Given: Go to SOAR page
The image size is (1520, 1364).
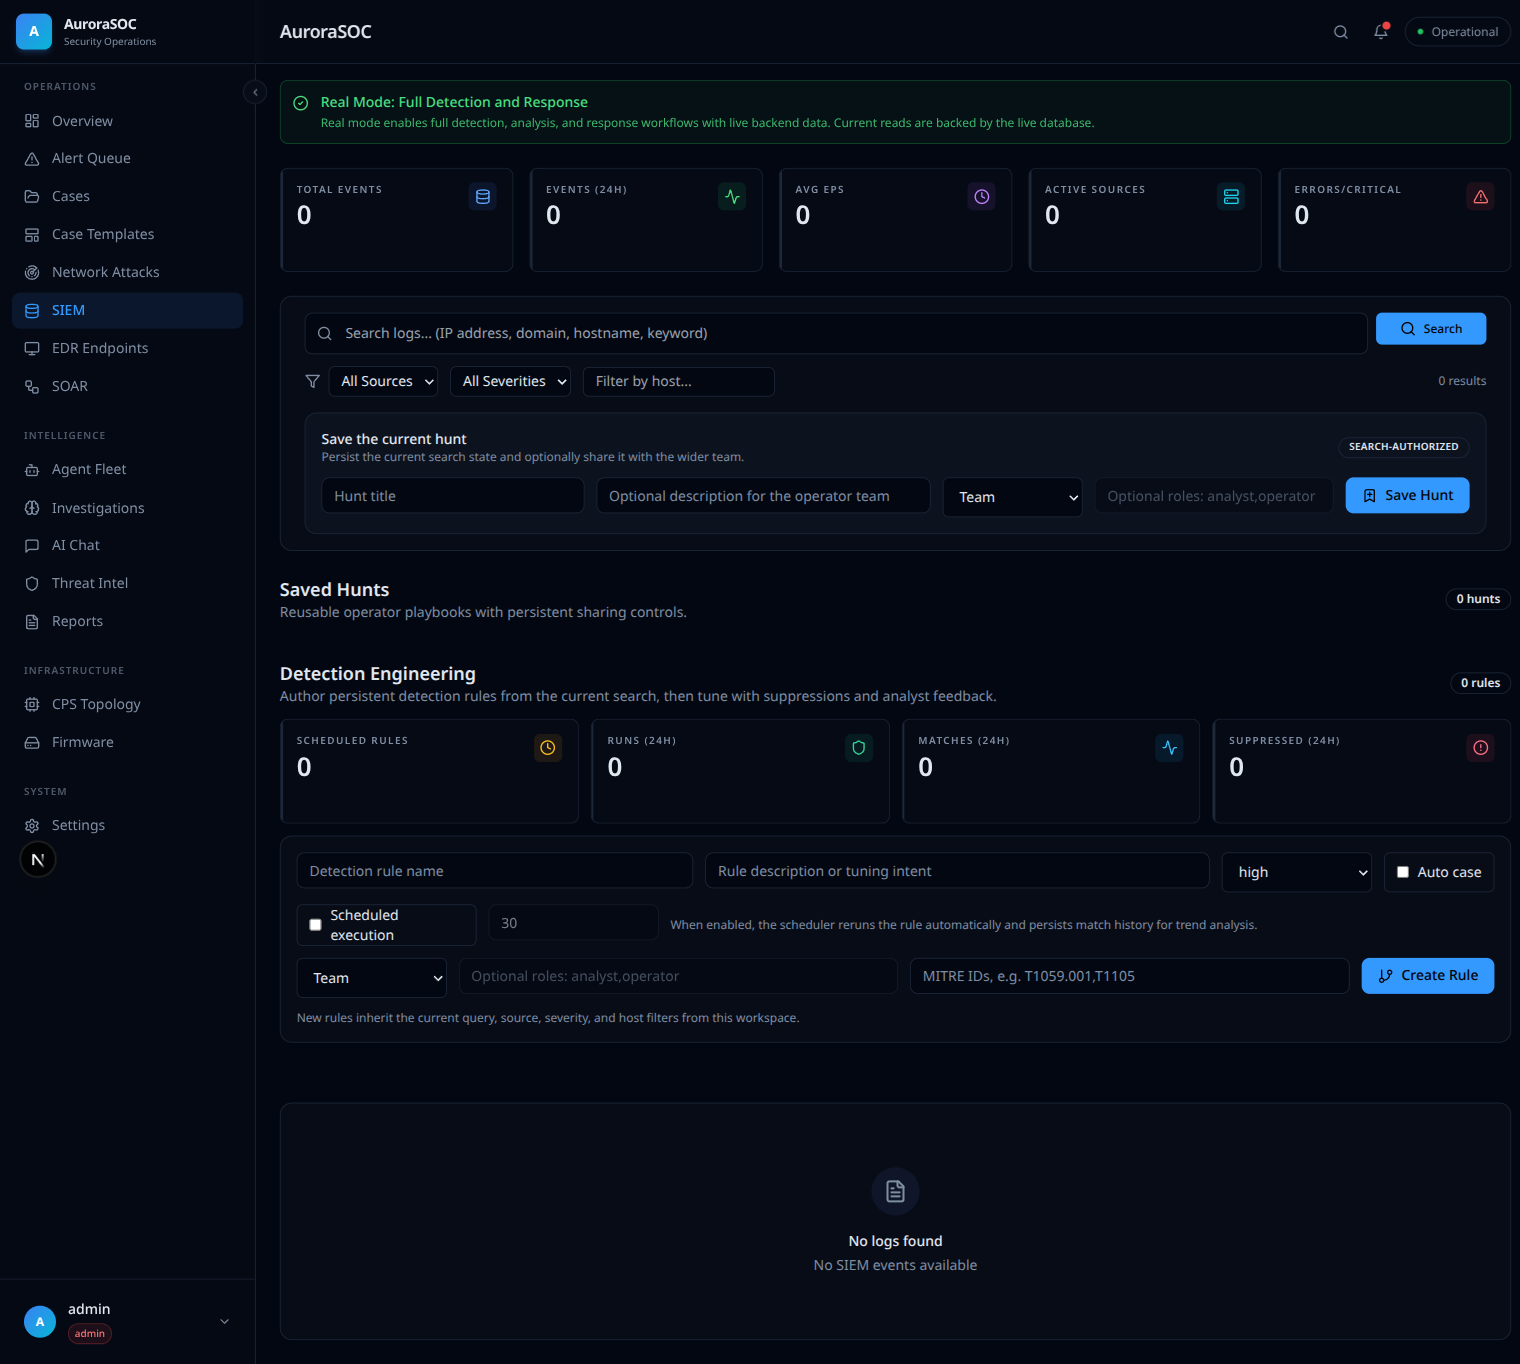Looking at the screenshot, I should pyautogui.click(x=127, y=386).
